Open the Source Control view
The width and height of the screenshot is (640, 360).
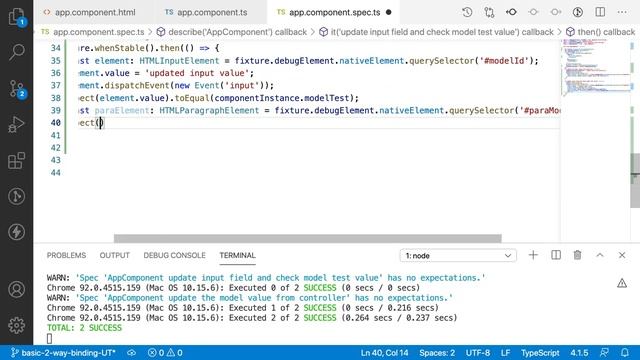tap(16, 88)
